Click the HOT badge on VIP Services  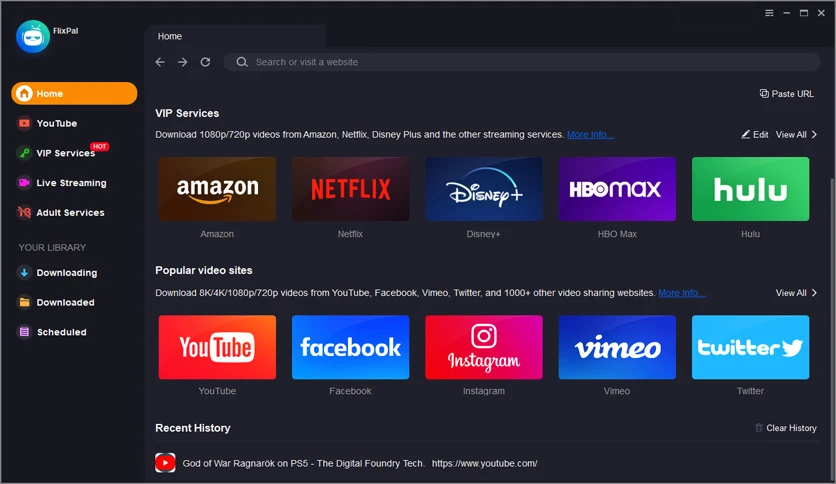[x=99, y=146]
